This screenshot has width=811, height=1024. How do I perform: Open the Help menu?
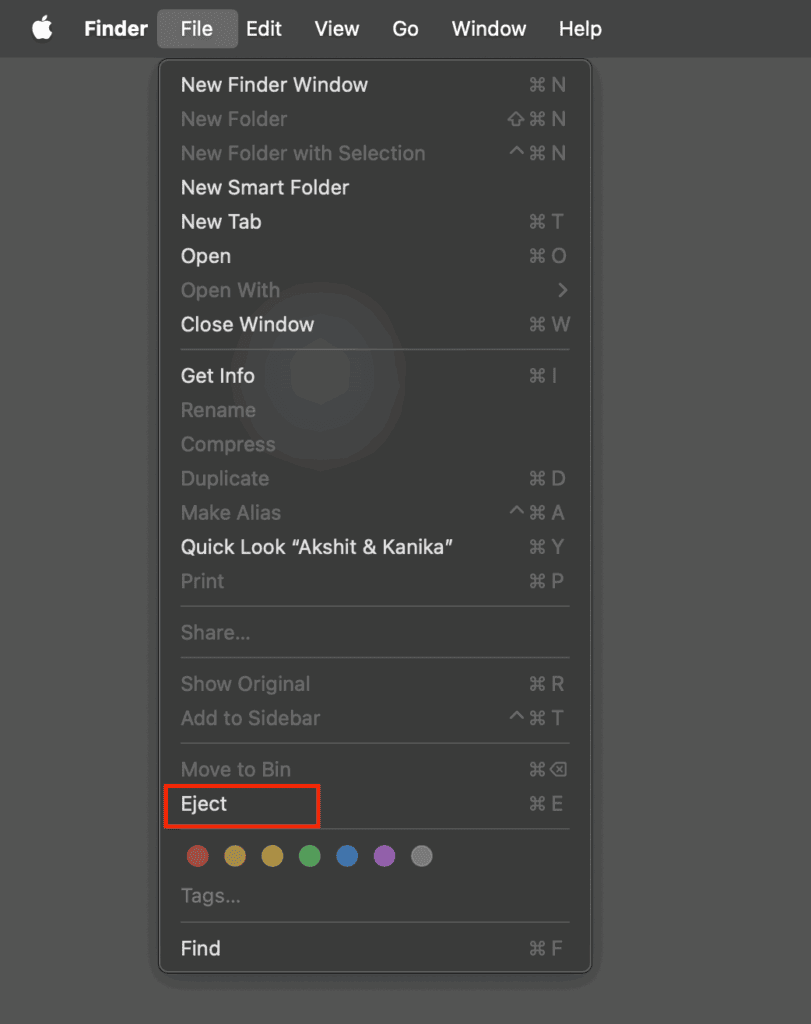[x=579, y=28]
